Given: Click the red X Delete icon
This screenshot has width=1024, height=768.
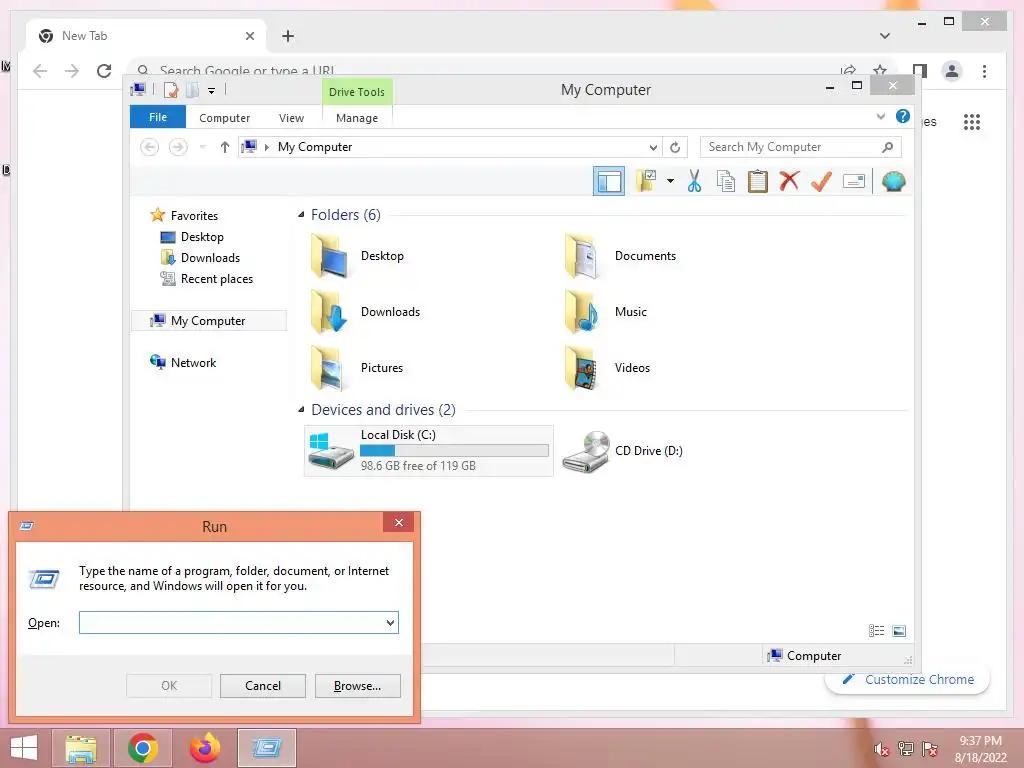Looking at the screenshot, I should (x=789, y=180).
